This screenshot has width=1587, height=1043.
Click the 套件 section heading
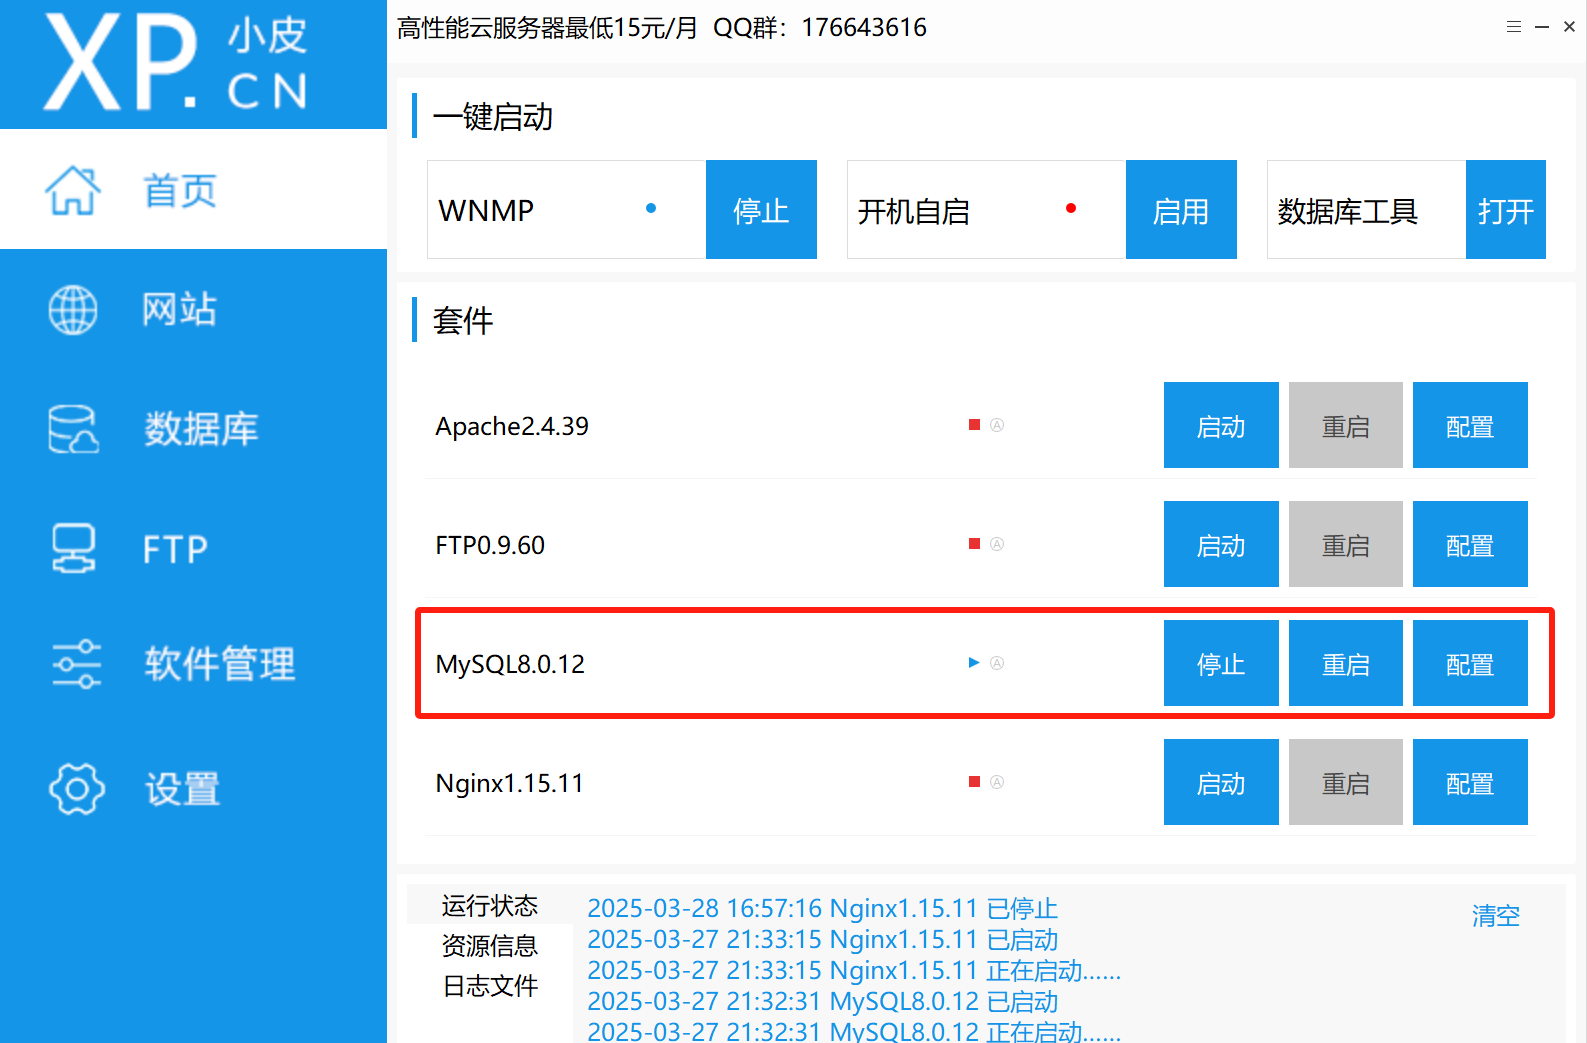(463, 321)
